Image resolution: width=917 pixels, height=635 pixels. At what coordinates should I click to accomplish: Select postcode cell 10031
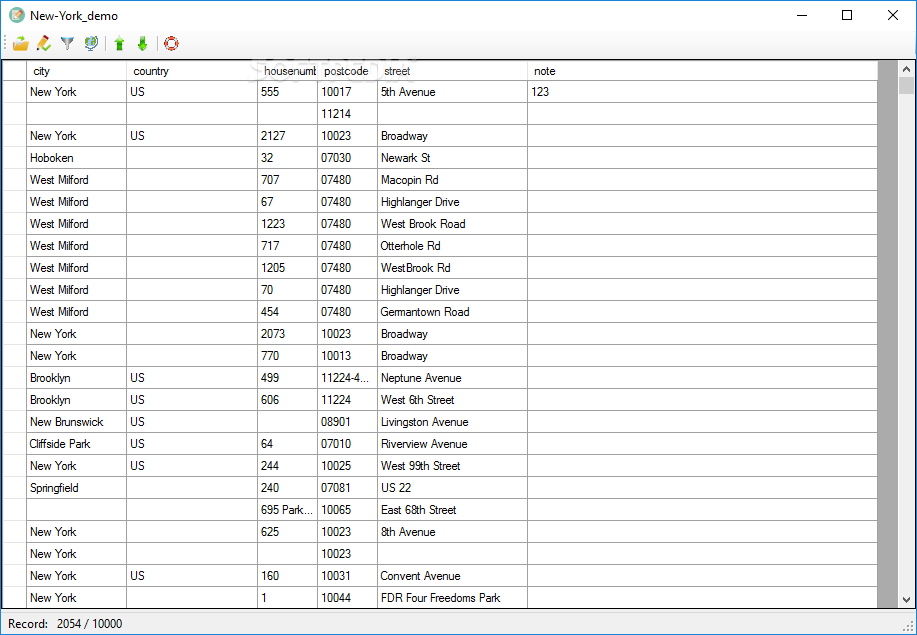point(347,577)
